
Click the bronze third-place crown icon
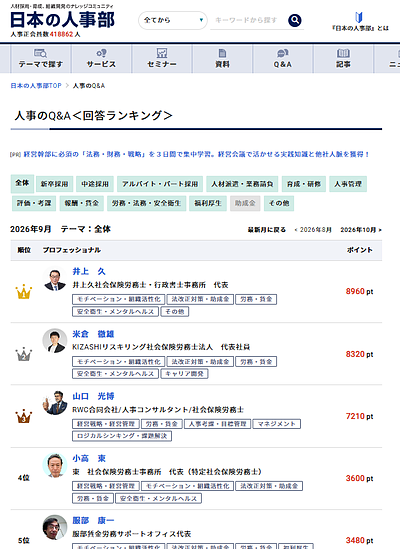coord(24,416)
